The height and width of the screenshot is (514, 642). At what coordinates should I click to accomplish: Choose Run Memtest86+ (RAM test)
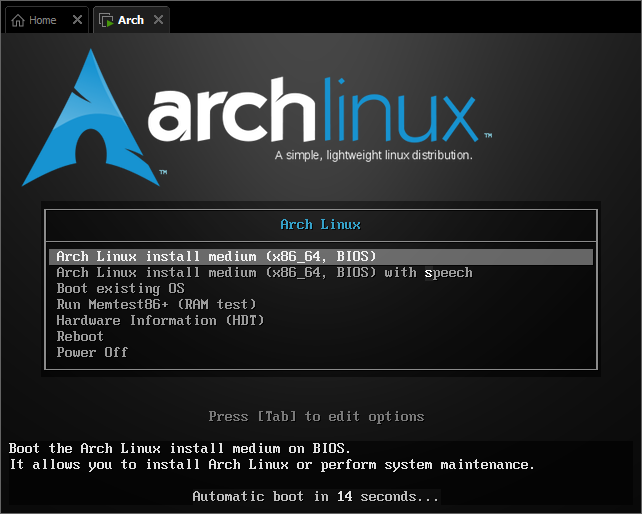coord(156,304)
